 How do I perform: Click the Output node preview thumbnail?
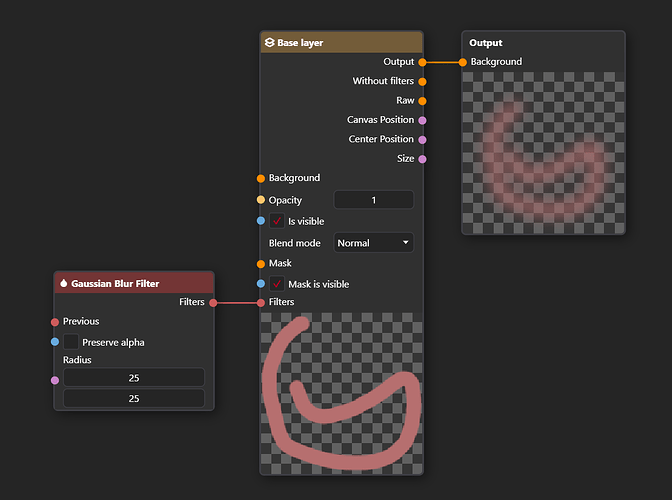pos(543,153)
